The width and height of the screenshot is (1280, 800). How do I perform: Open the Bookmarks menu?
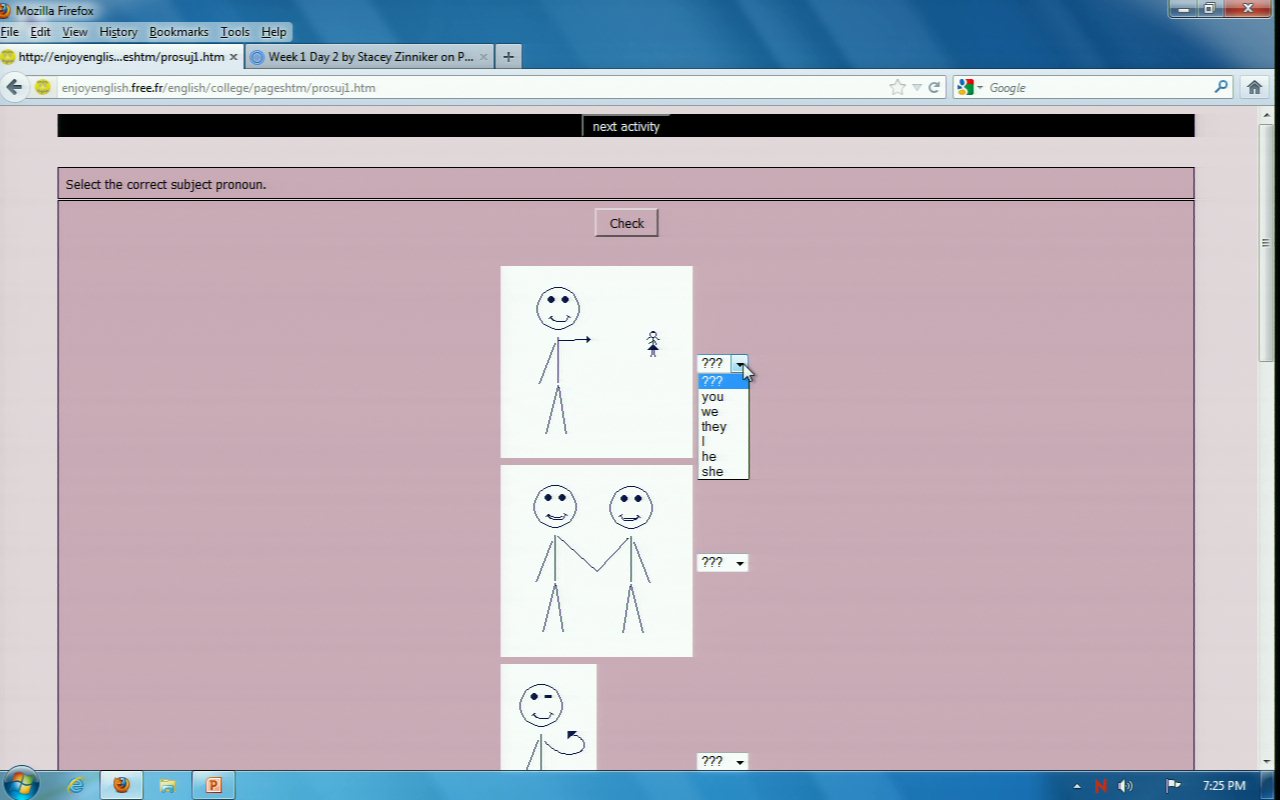(178, 32)
